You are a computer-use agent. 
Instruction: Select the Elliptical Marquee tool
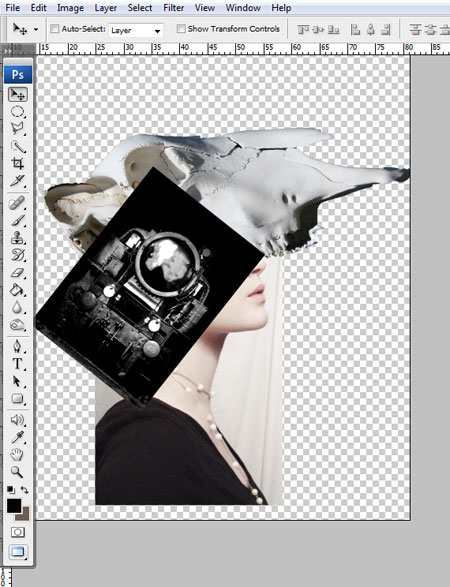(x=18, y=112)
